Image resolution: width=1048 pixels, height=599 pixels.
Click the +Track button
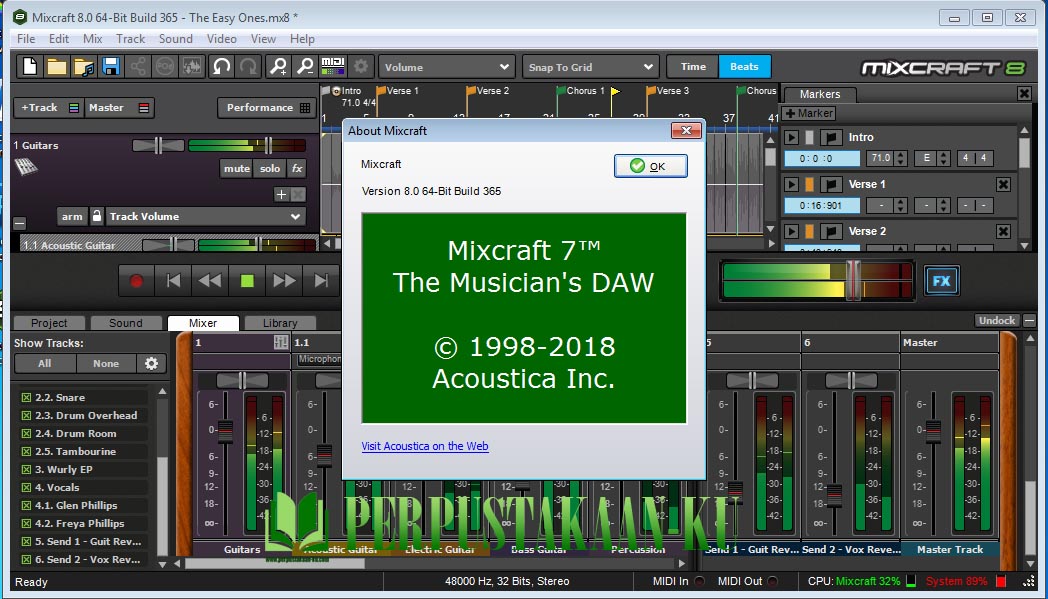(48, 108)
